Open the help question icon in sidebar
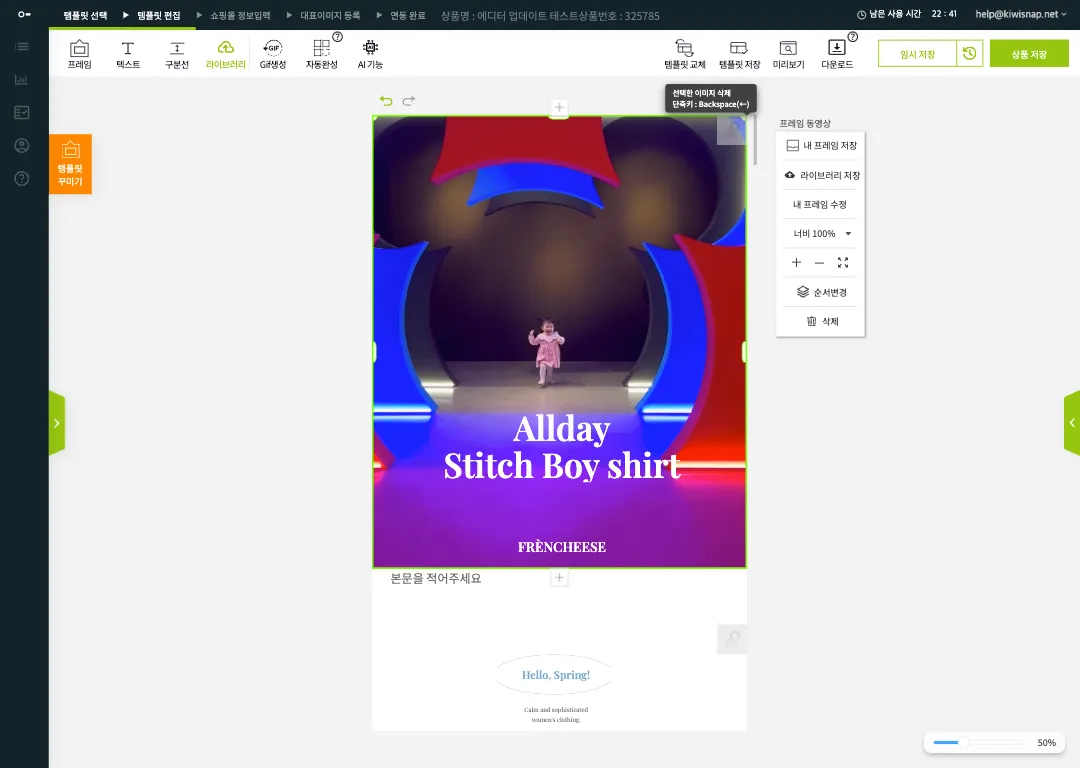The image size is (1080, 768). click(22, 178)
